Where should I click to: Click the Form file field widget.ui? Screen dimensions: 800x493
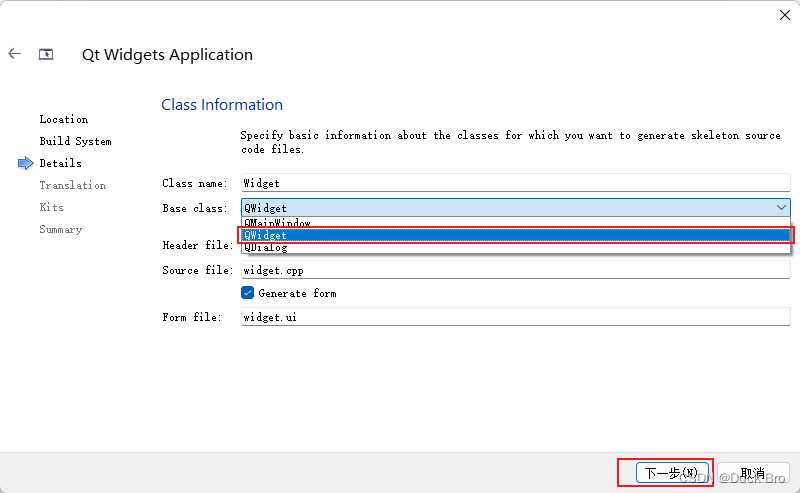515,317
